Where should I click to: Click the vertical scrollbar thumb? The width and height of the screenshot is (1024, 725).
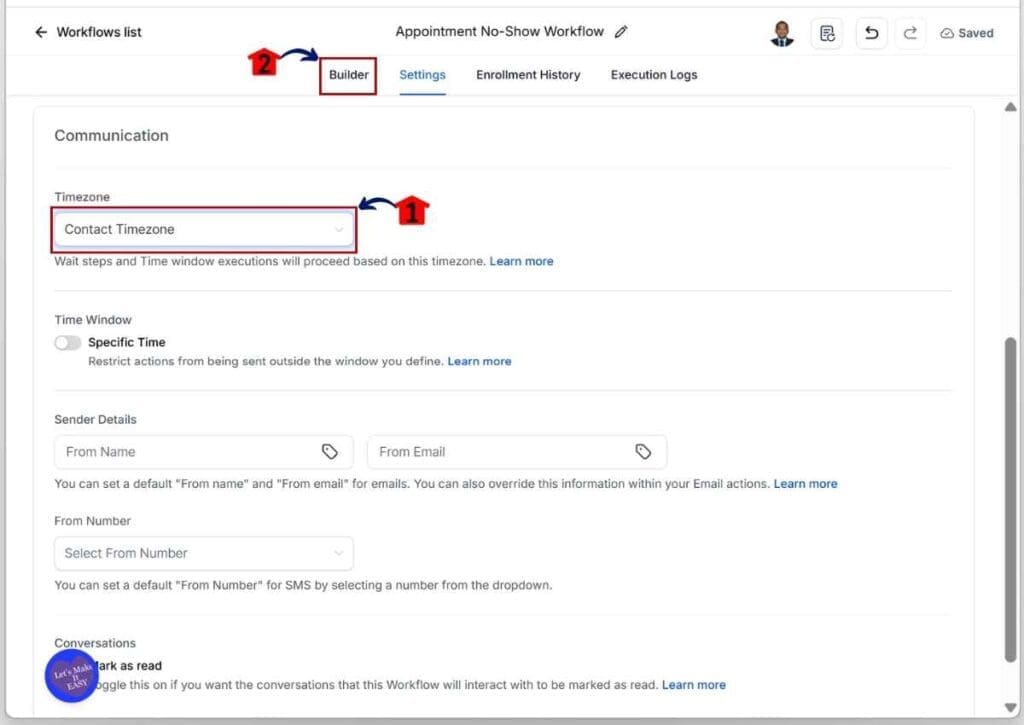(x=1010, y=500)
